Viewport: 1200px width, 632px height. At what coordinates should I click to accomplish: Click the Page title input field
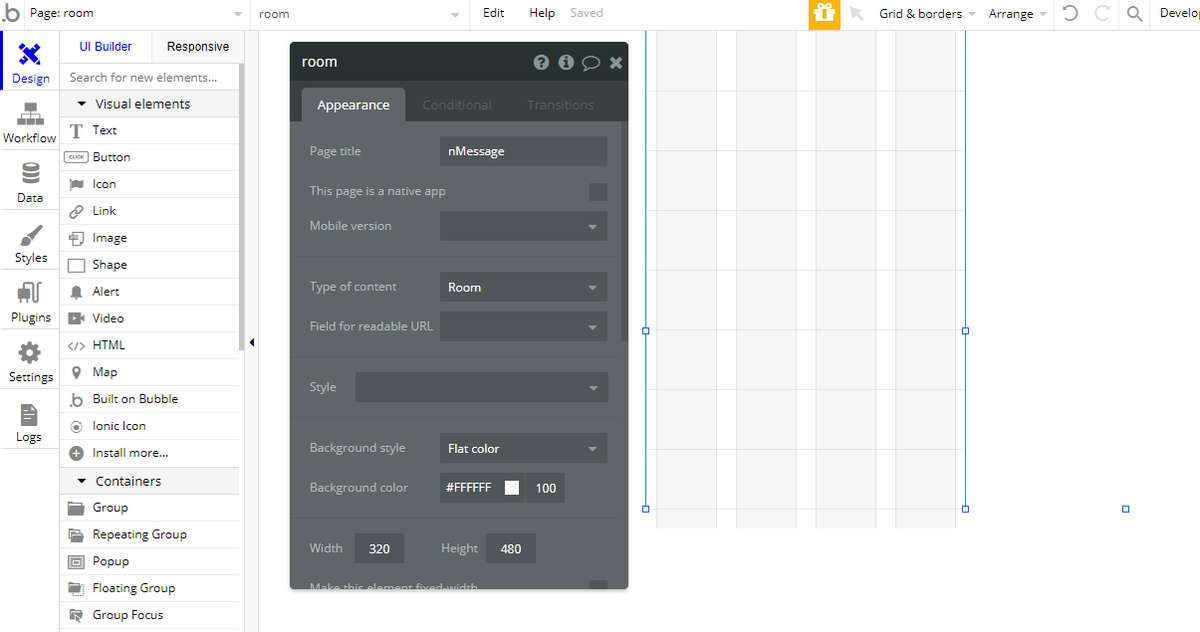pyautogui.click(x=523, y=151)
